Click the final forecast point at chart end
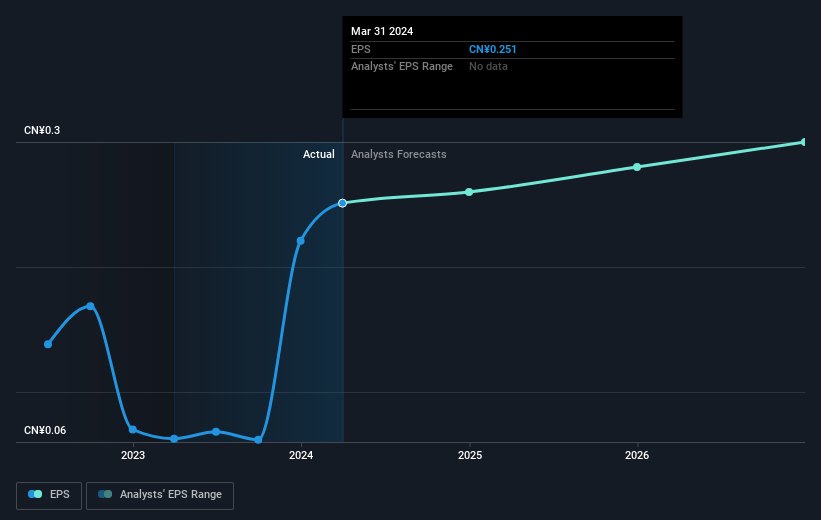Image resolution: width=821 pixels, height=520 pixels. (x=804, y=142)
